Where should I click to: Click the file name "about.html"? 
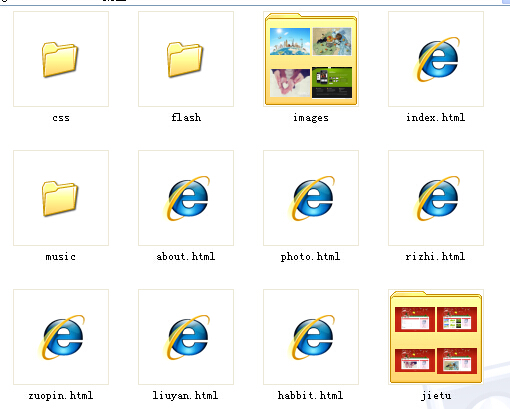186,256
